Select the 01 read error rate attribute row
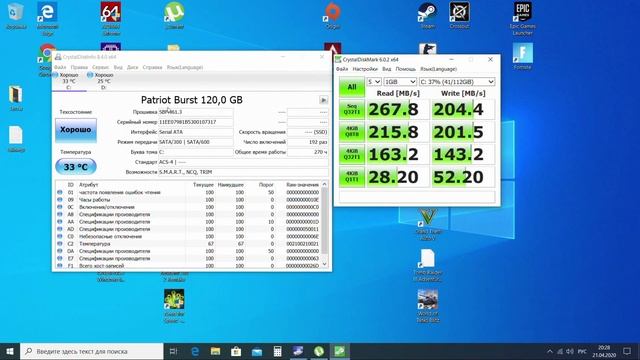The width and height of the screenshot is (640, 360). click(188, 192)
